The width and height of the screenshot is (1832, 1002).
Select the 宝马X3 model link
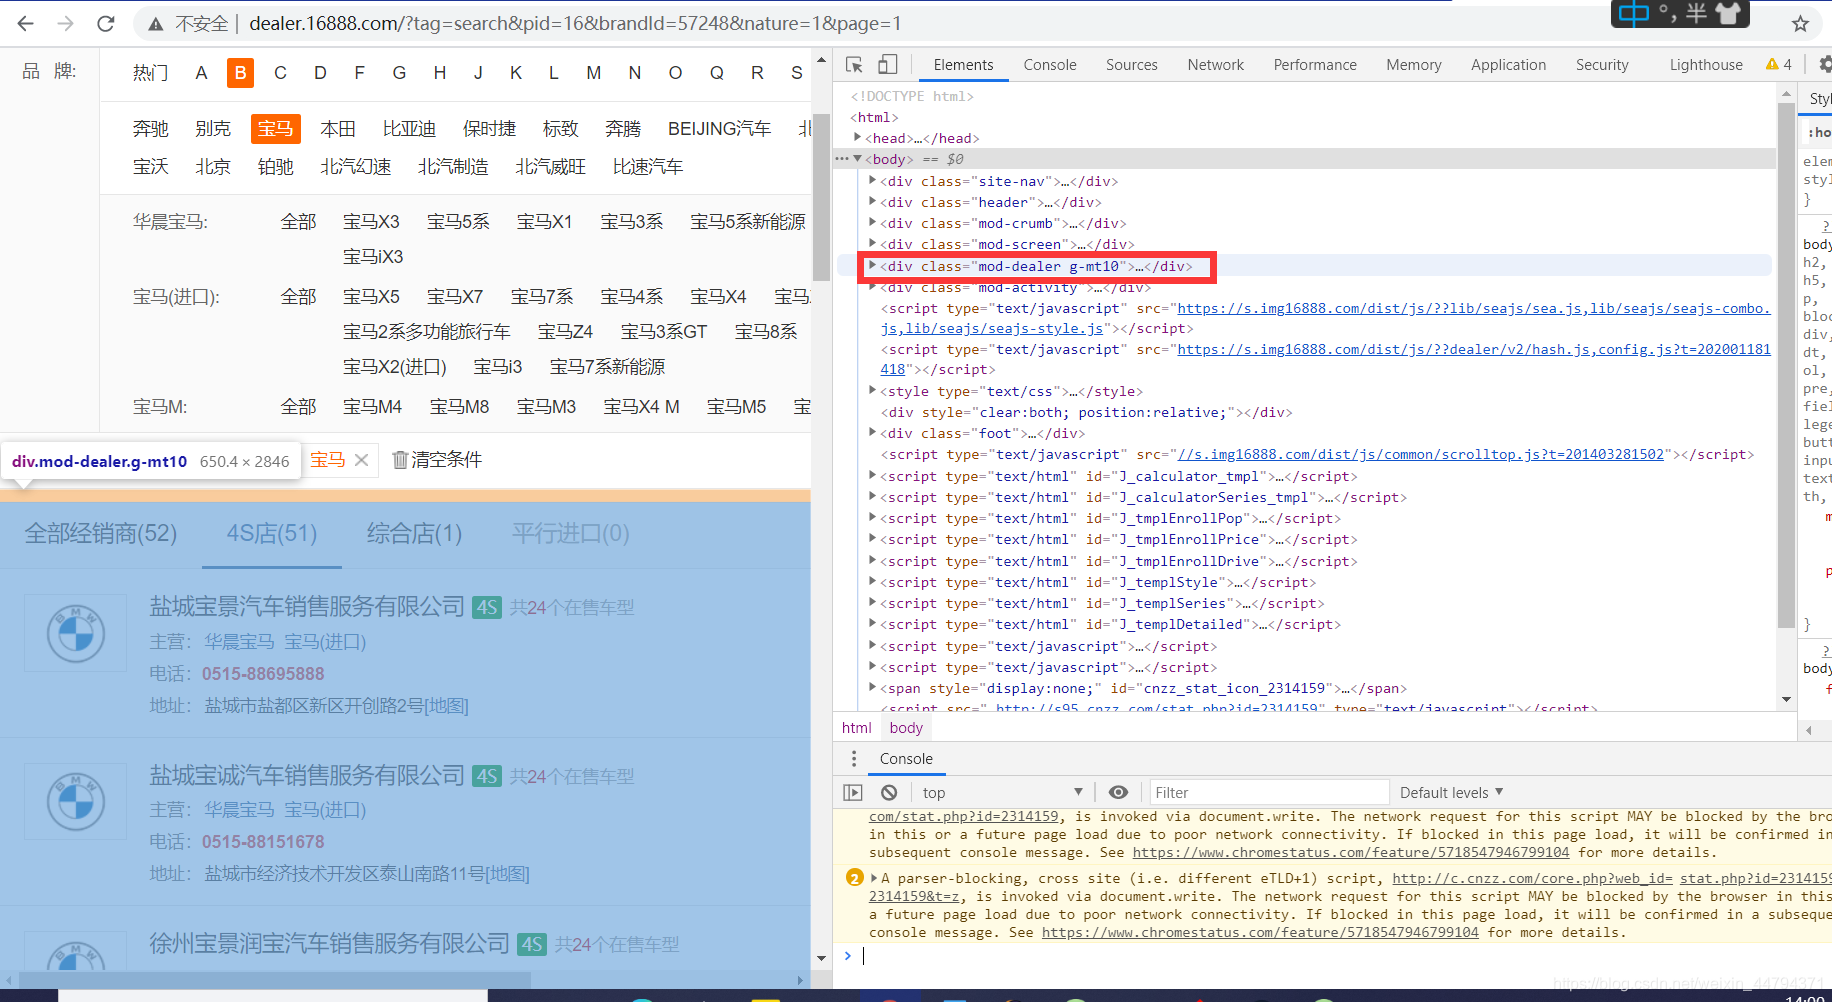pyautogui.click(x=371, y=221)
